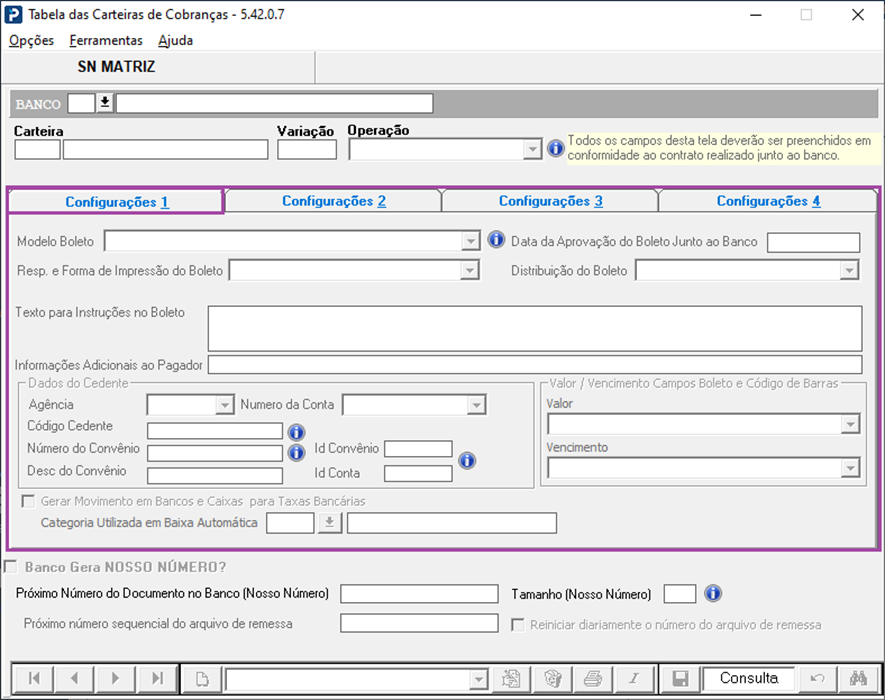
Task: Click the Carteira code field
Action: [37, 150]
